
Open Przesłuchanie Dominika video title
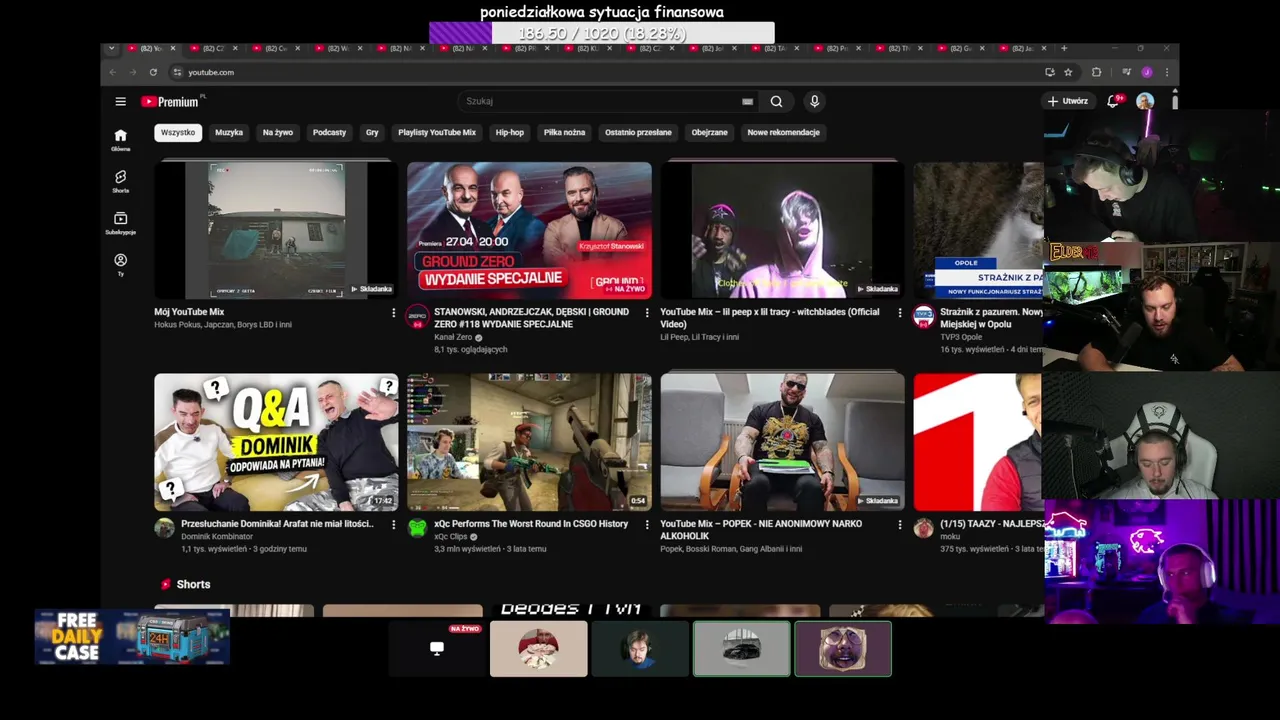click(277, 524)
